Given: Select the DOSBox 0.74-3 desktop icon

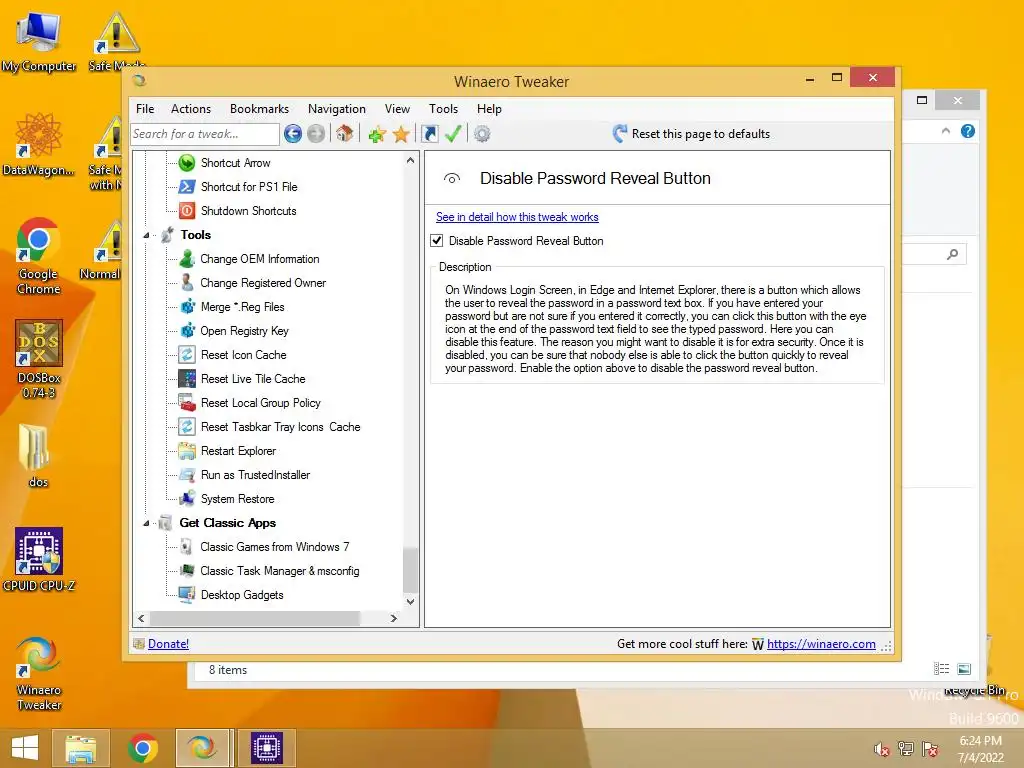Looking at the screenshot, I should [x=39, y=359].
